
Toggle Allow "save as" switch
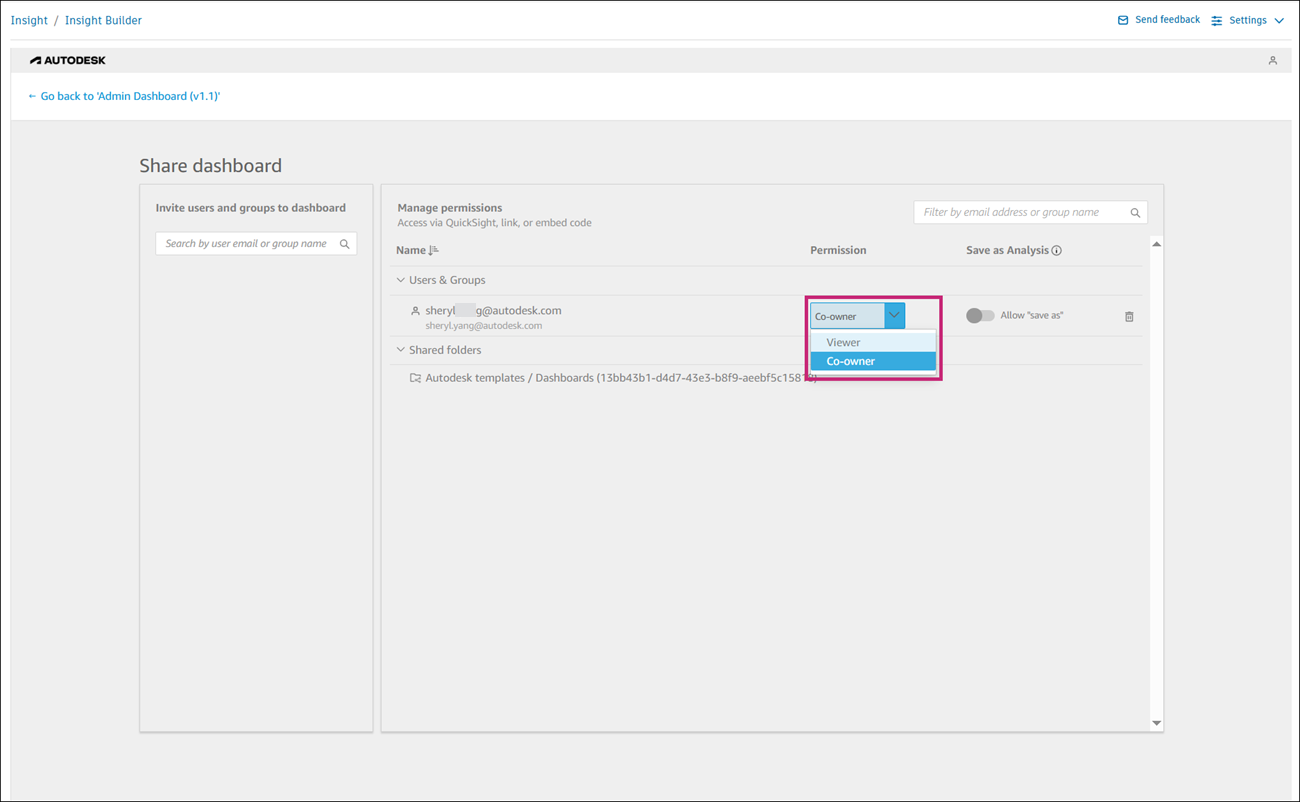coord(980,315)
